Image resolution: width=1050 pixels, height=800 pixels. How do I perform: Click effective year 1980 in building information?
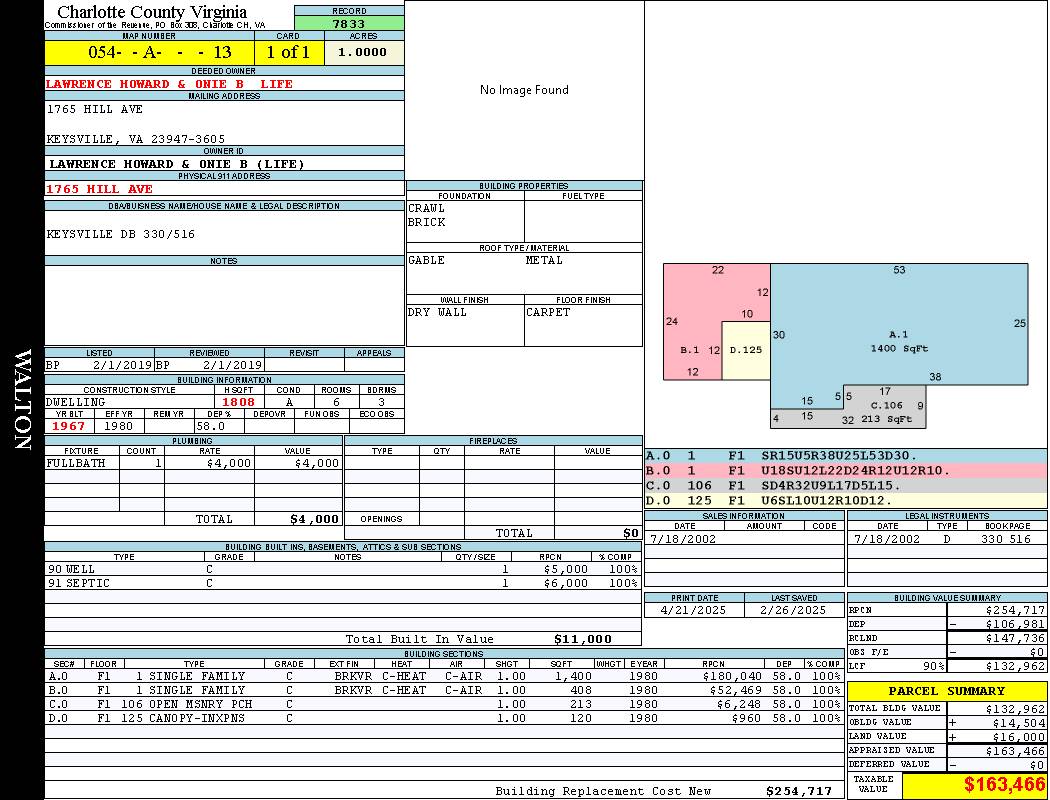click(x=119, y=426)
